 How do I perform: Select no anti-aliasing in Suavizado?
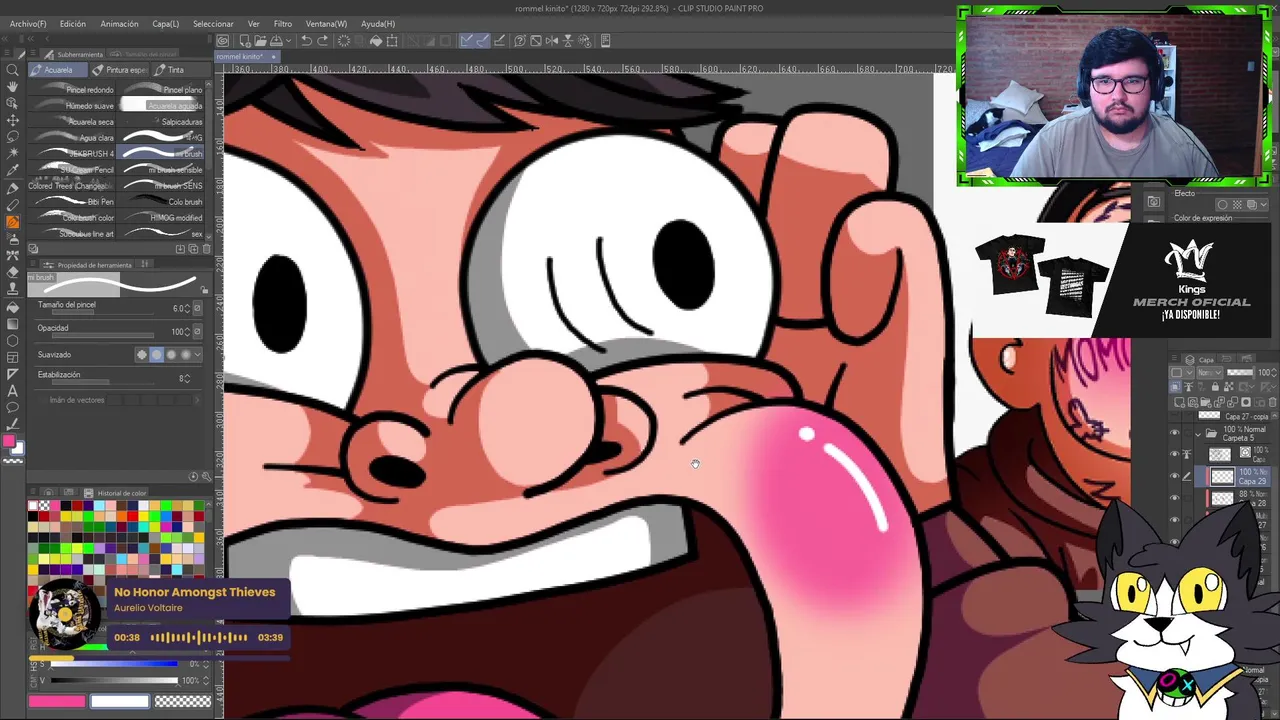coord(141,355)
